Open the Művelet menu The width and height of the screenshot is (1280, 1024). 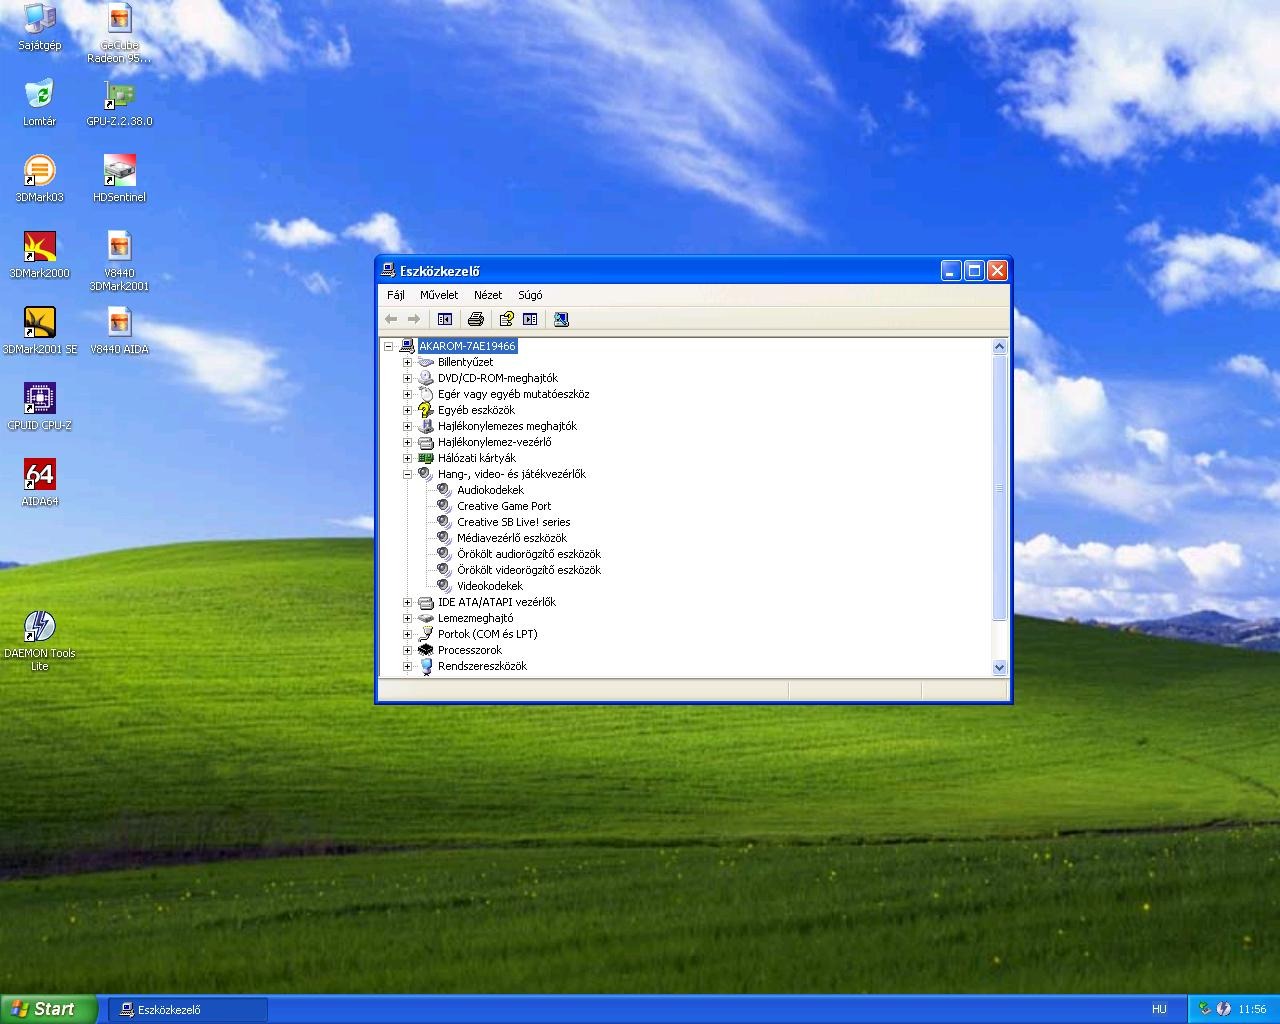point(439,295)
